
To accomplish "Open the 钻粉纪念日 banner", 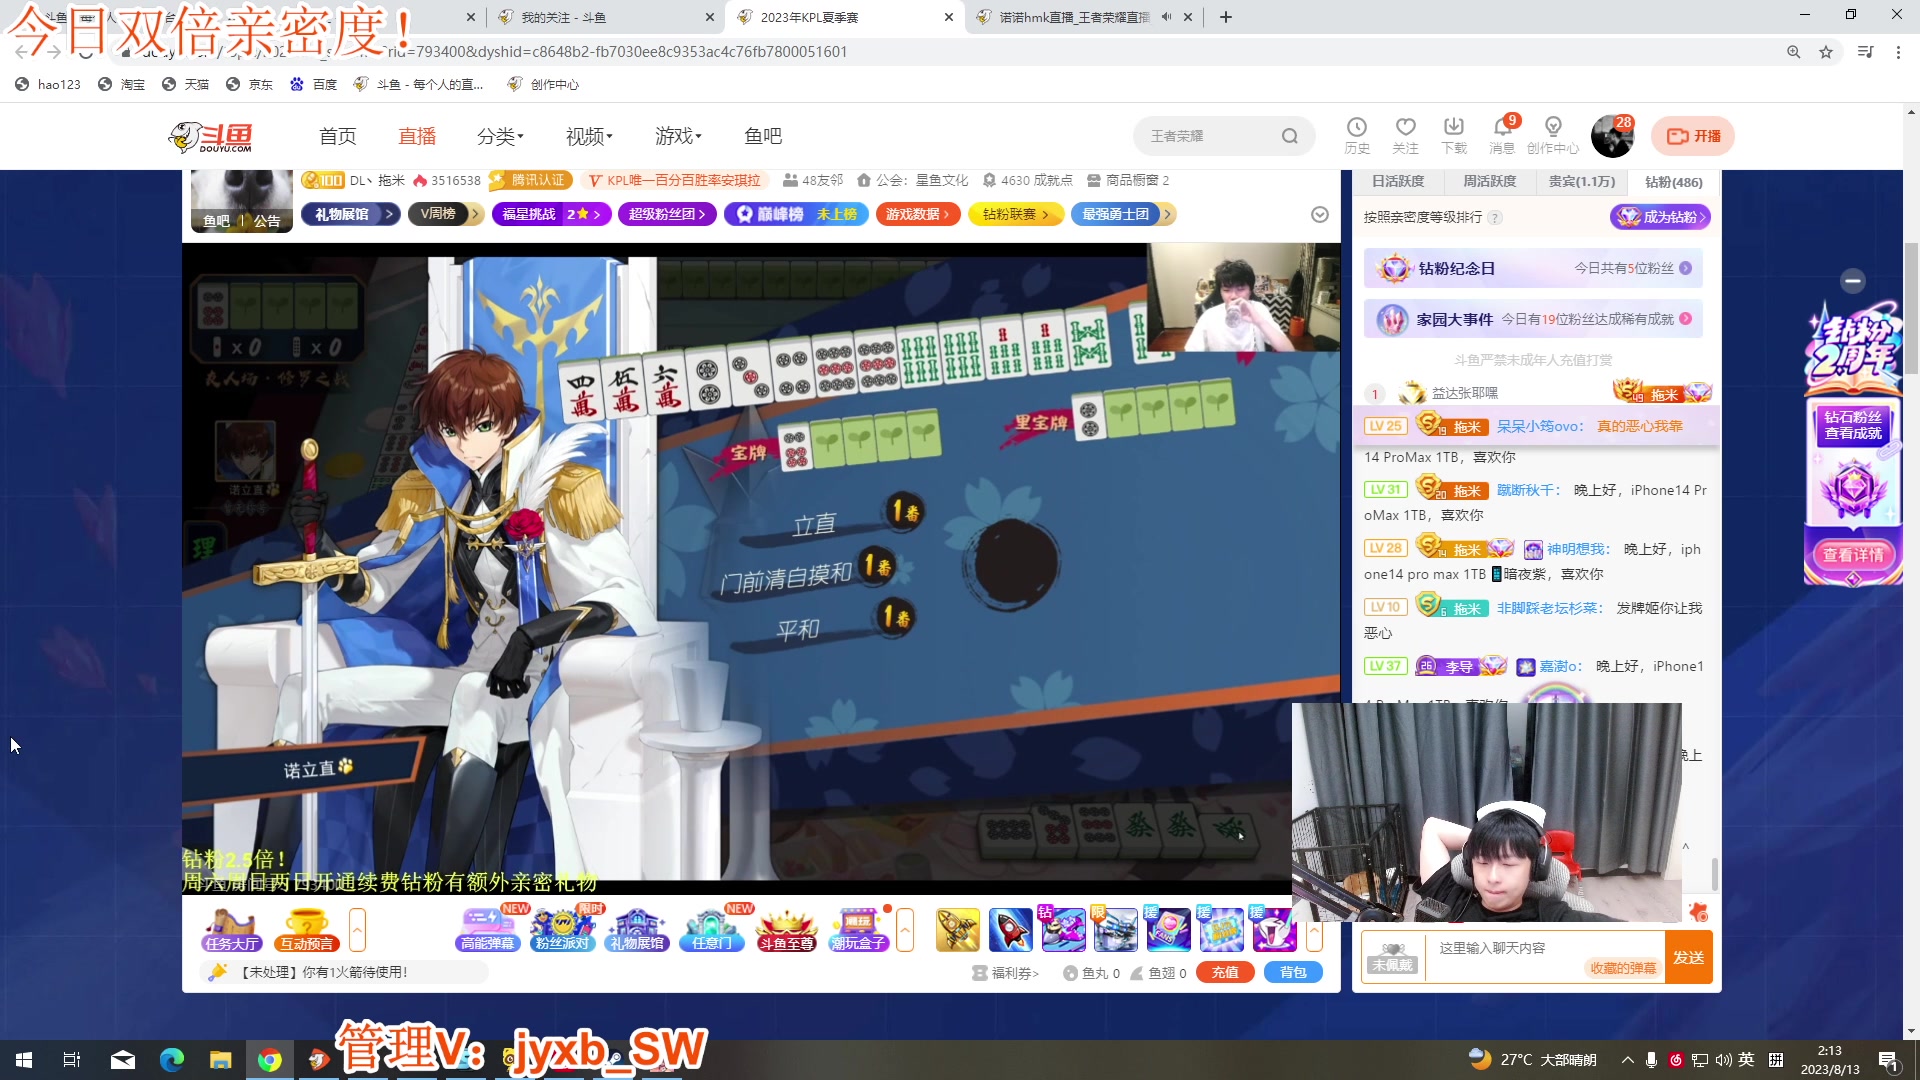I will [1533, 268].
